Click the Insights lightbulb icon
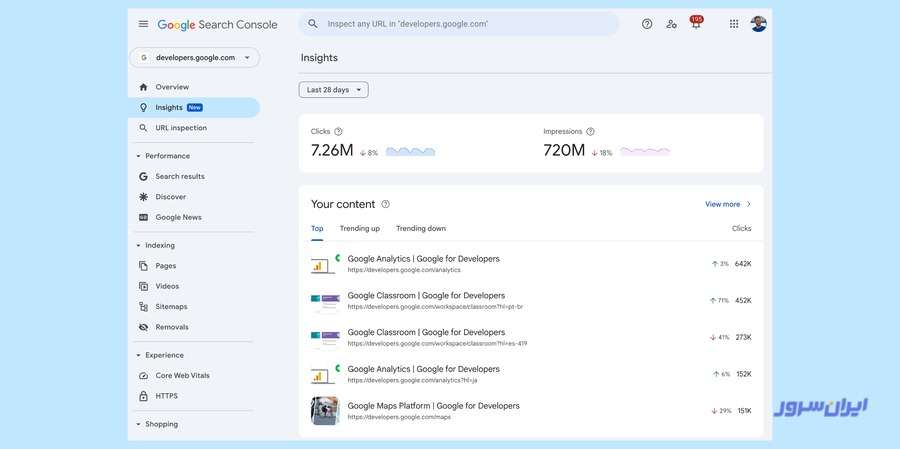900x449 pixels. coord(143,107)
